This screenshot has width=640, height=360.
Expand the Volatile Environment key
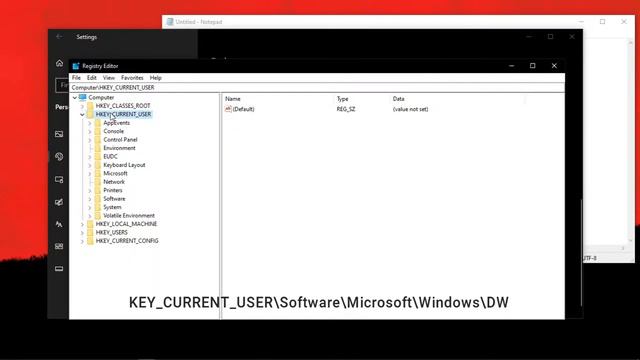[x=90, y=216]
